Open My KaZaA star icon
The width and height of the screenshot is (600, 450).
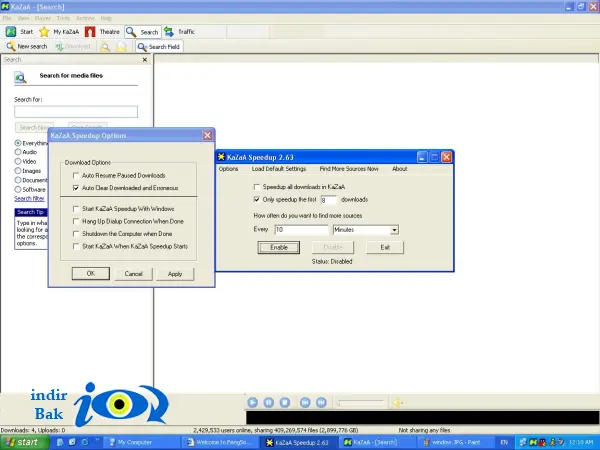pyautogui.click(x=44, y=32)
